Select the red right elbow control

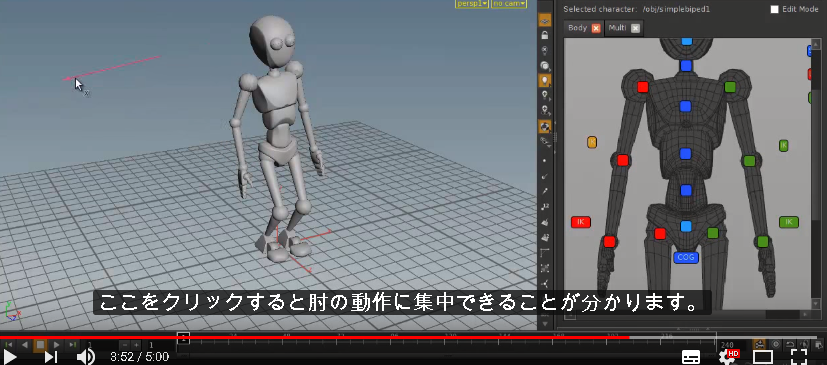622,160
